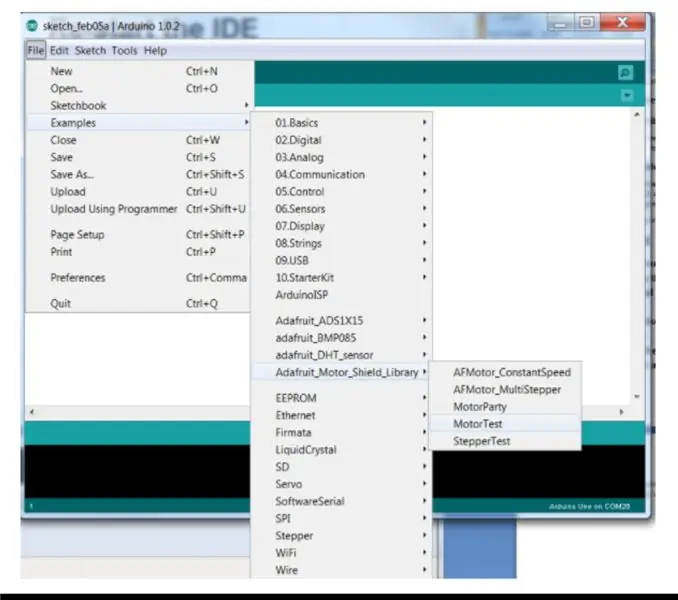The image size is (678, 600).
Task: Select Print menu entry
Action: pos(138,252)
